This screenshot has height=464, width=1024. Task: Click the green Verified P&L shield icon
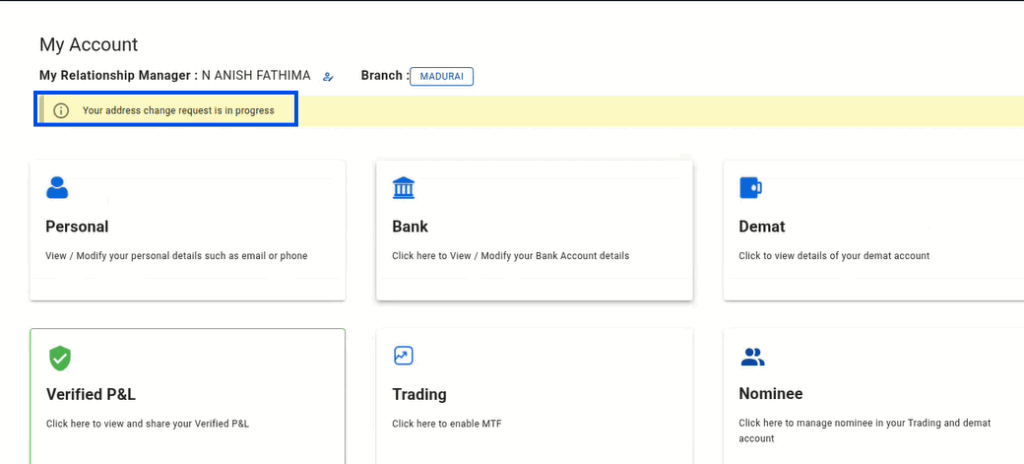coord(60,357)
